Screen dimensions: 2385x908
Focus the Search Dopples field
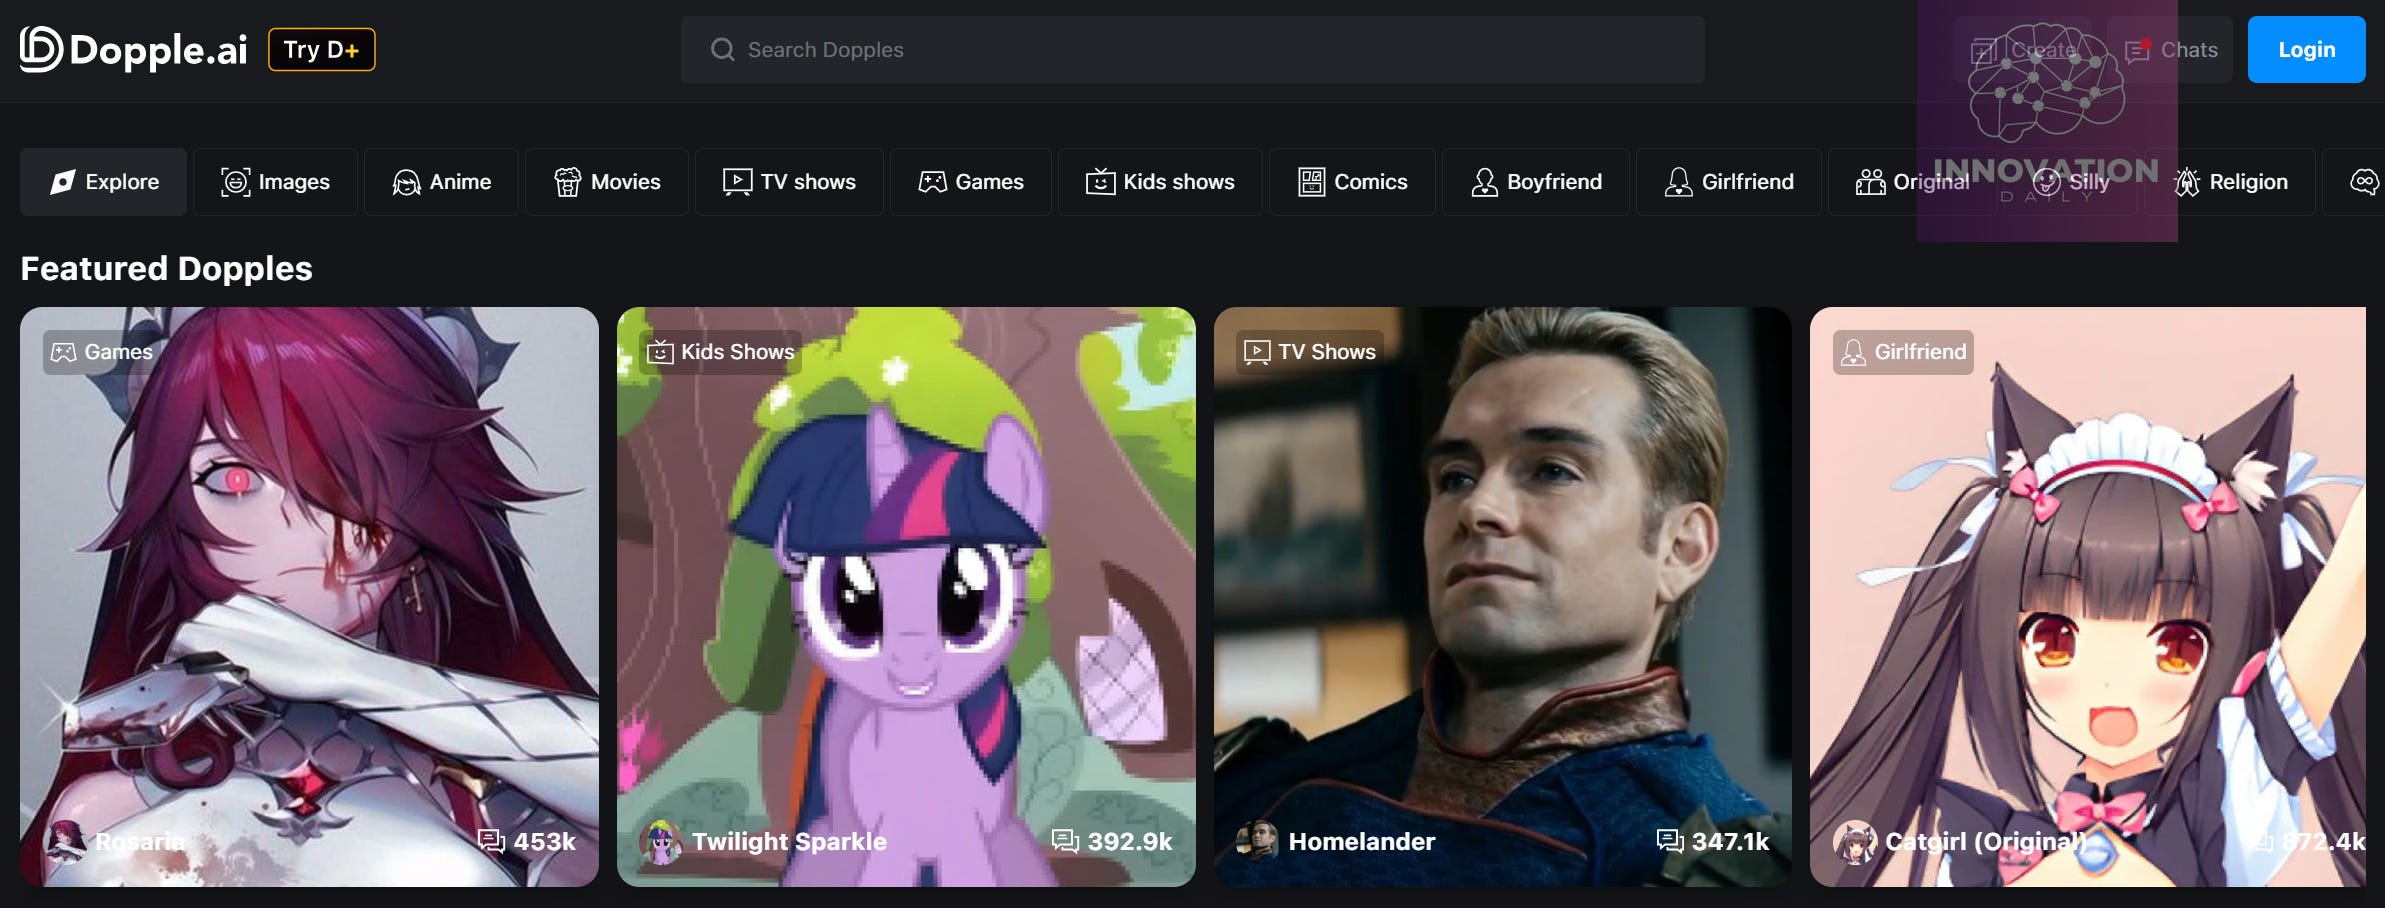(x=1192, y=49)
